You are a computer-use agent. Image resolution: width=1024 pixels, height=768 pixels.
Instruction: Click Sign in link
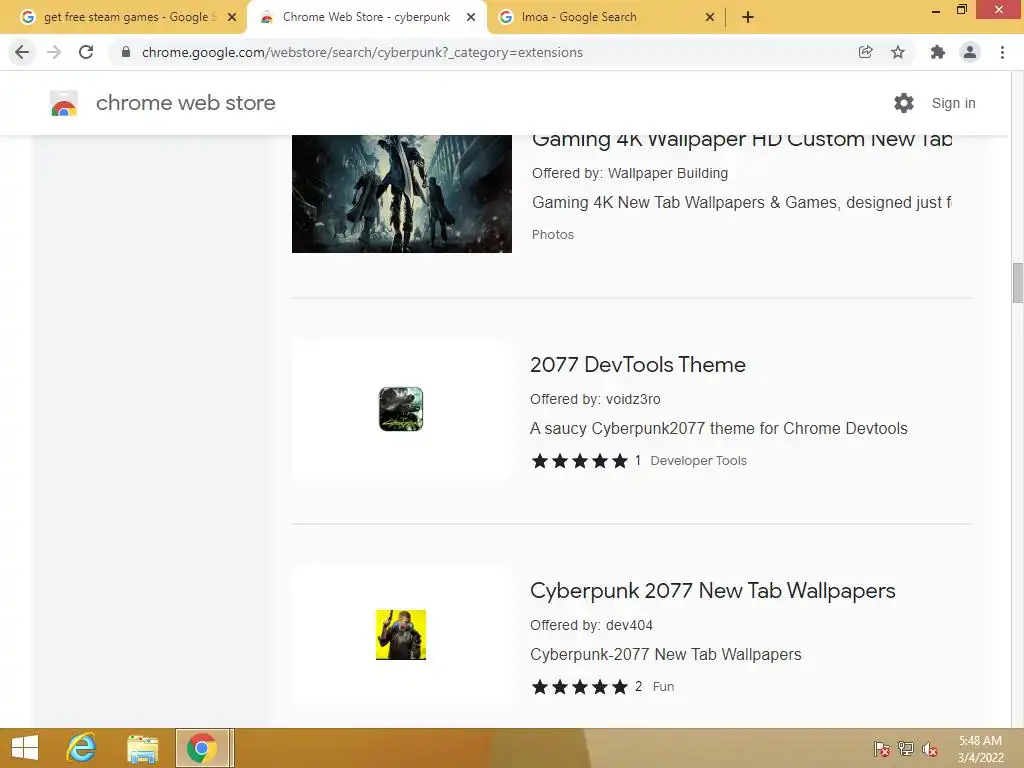953,103
